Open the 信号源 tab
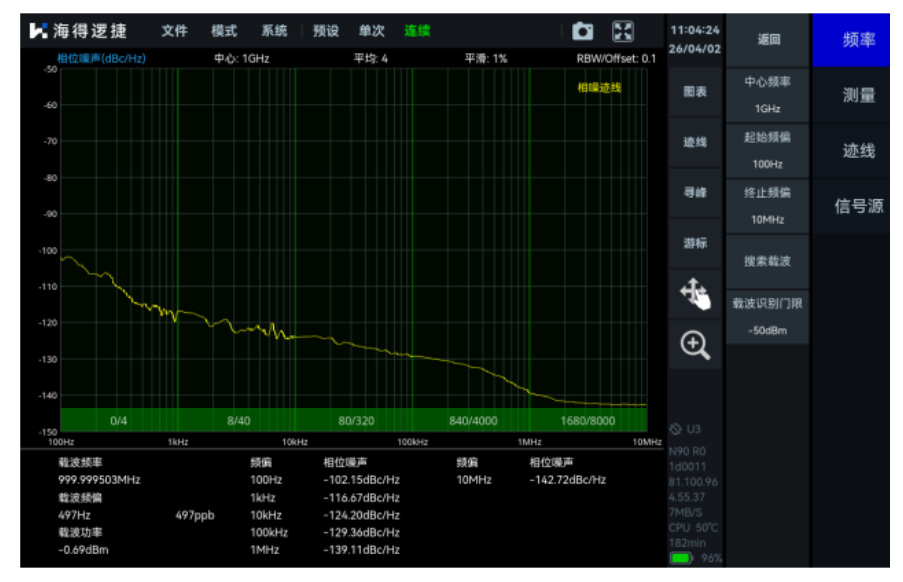Viewport: 903px width, 582px height. 859,206
